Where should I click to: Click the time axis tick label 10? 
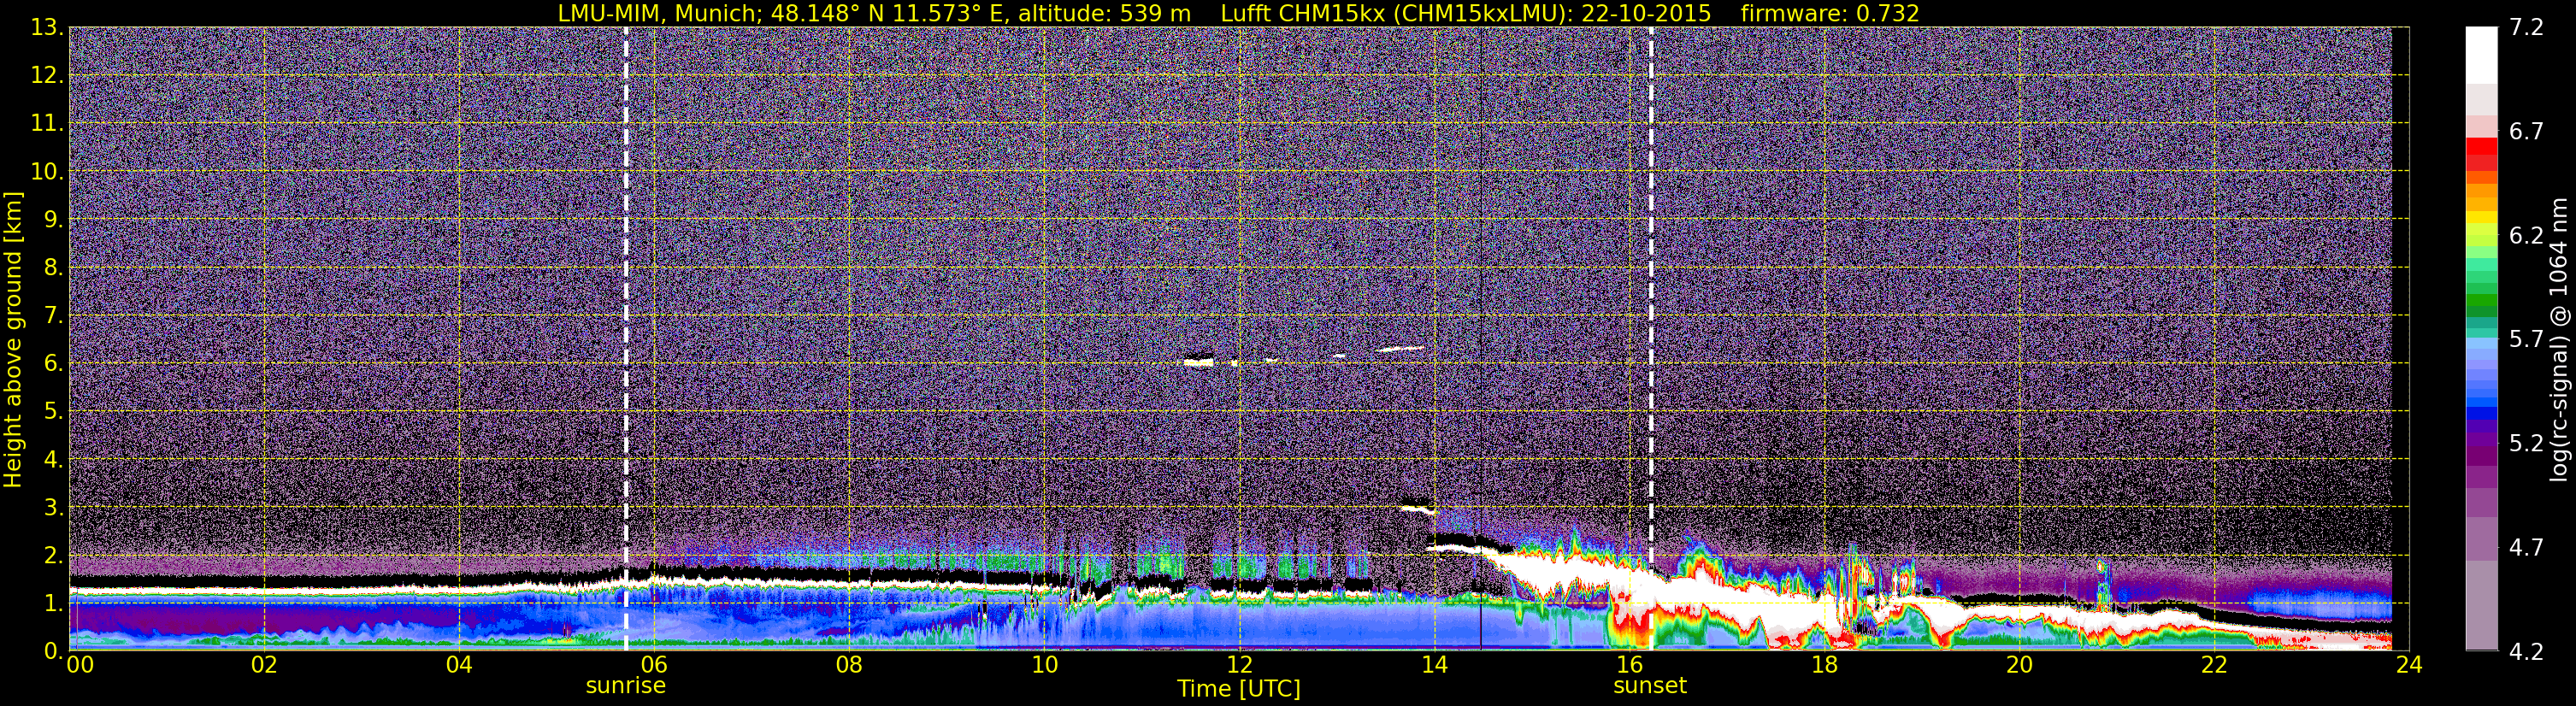1044,665
